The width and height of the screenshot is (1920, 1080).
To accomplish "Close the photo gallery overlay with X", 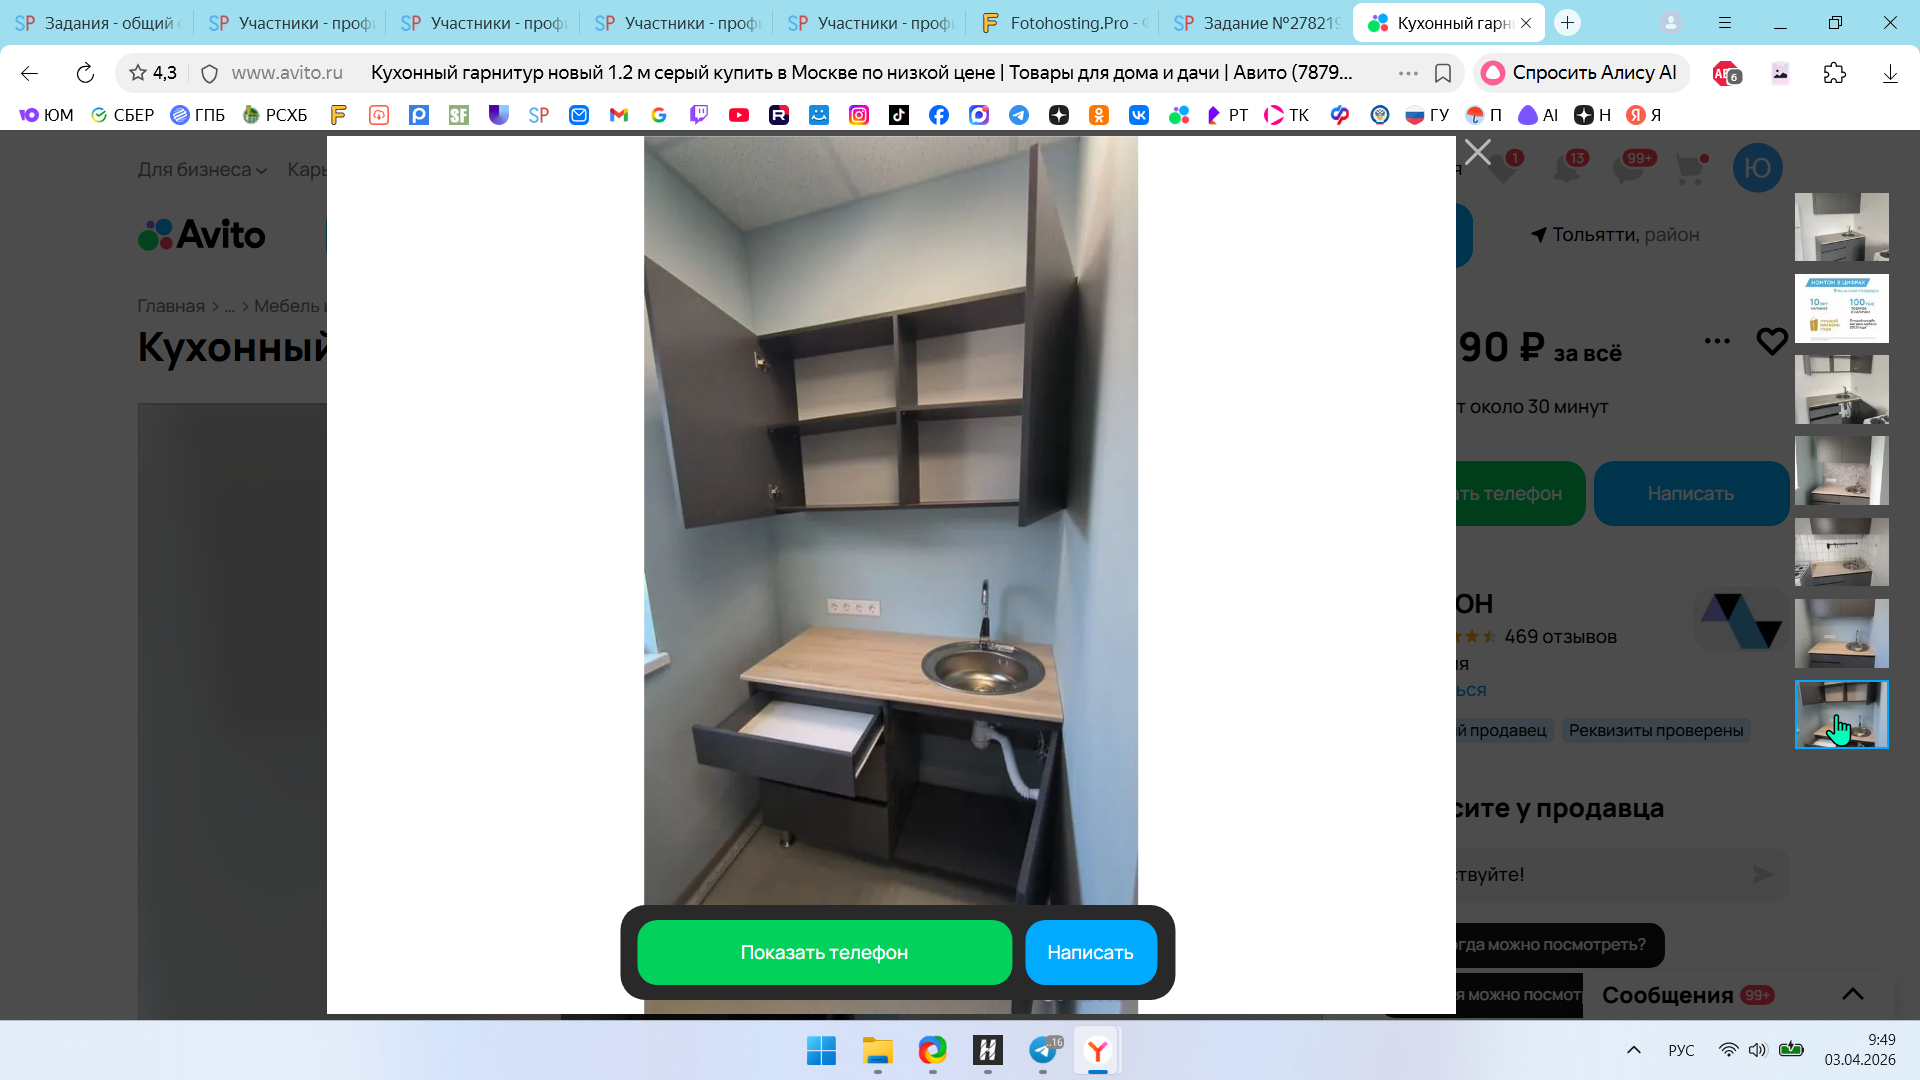I will pyautogui.click(x=1477, y=152).
